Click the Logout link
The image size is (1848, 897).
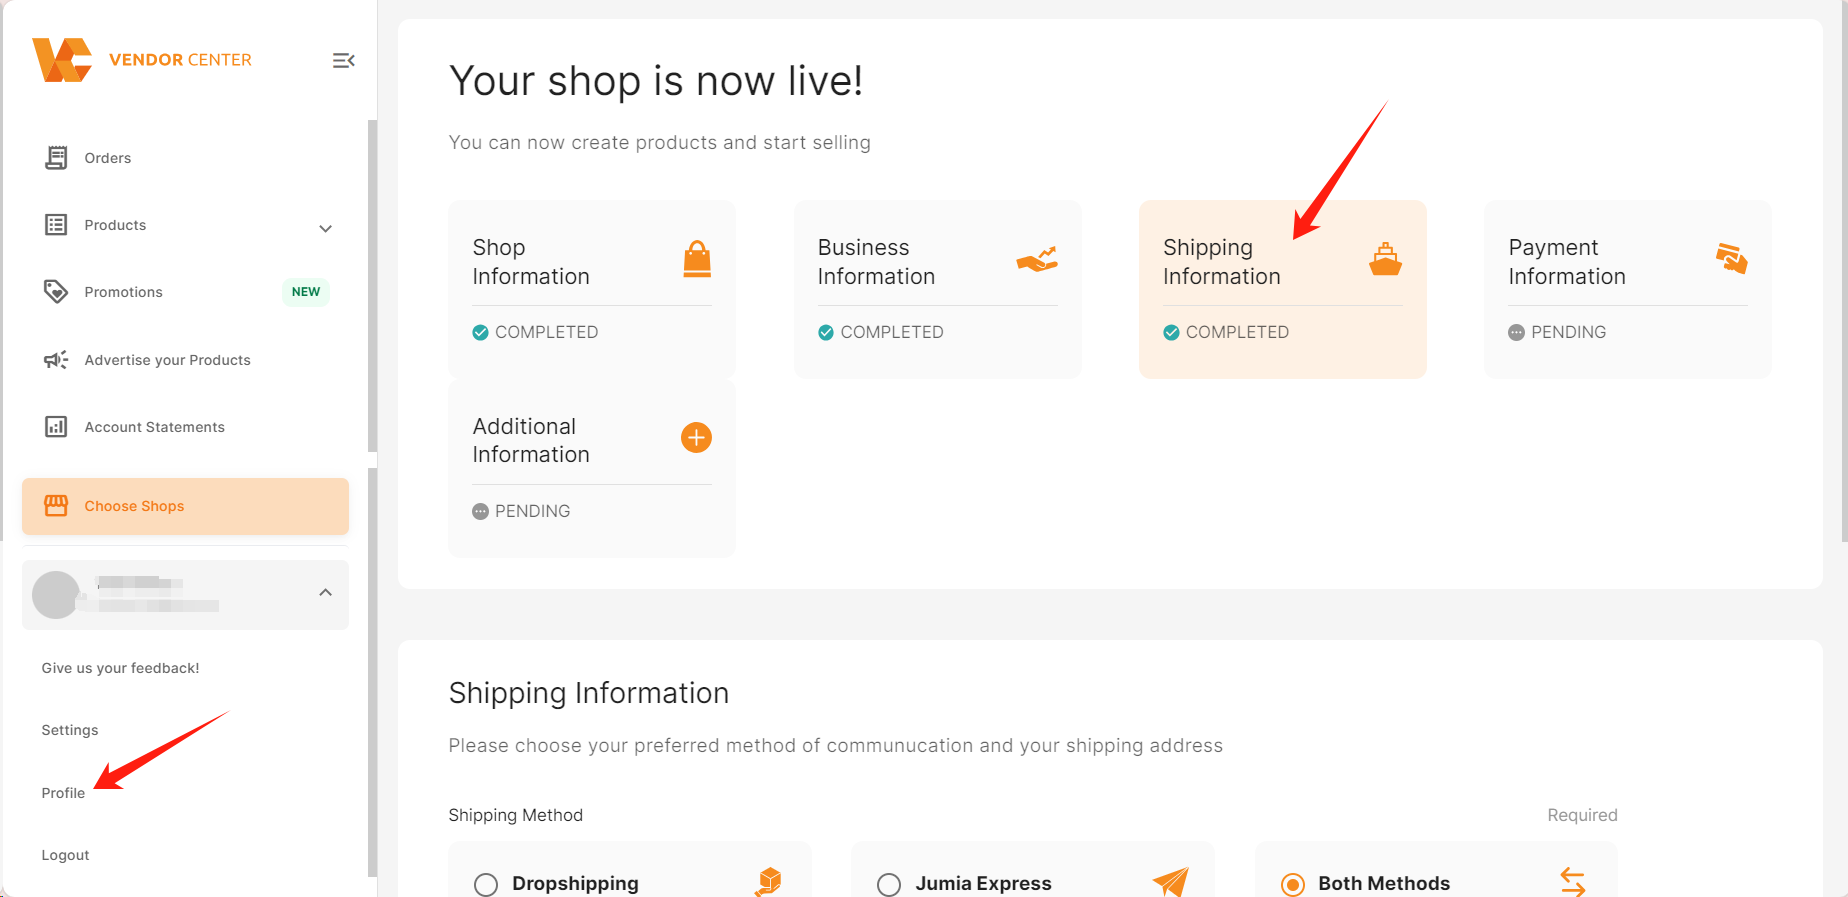pos(65,855)
